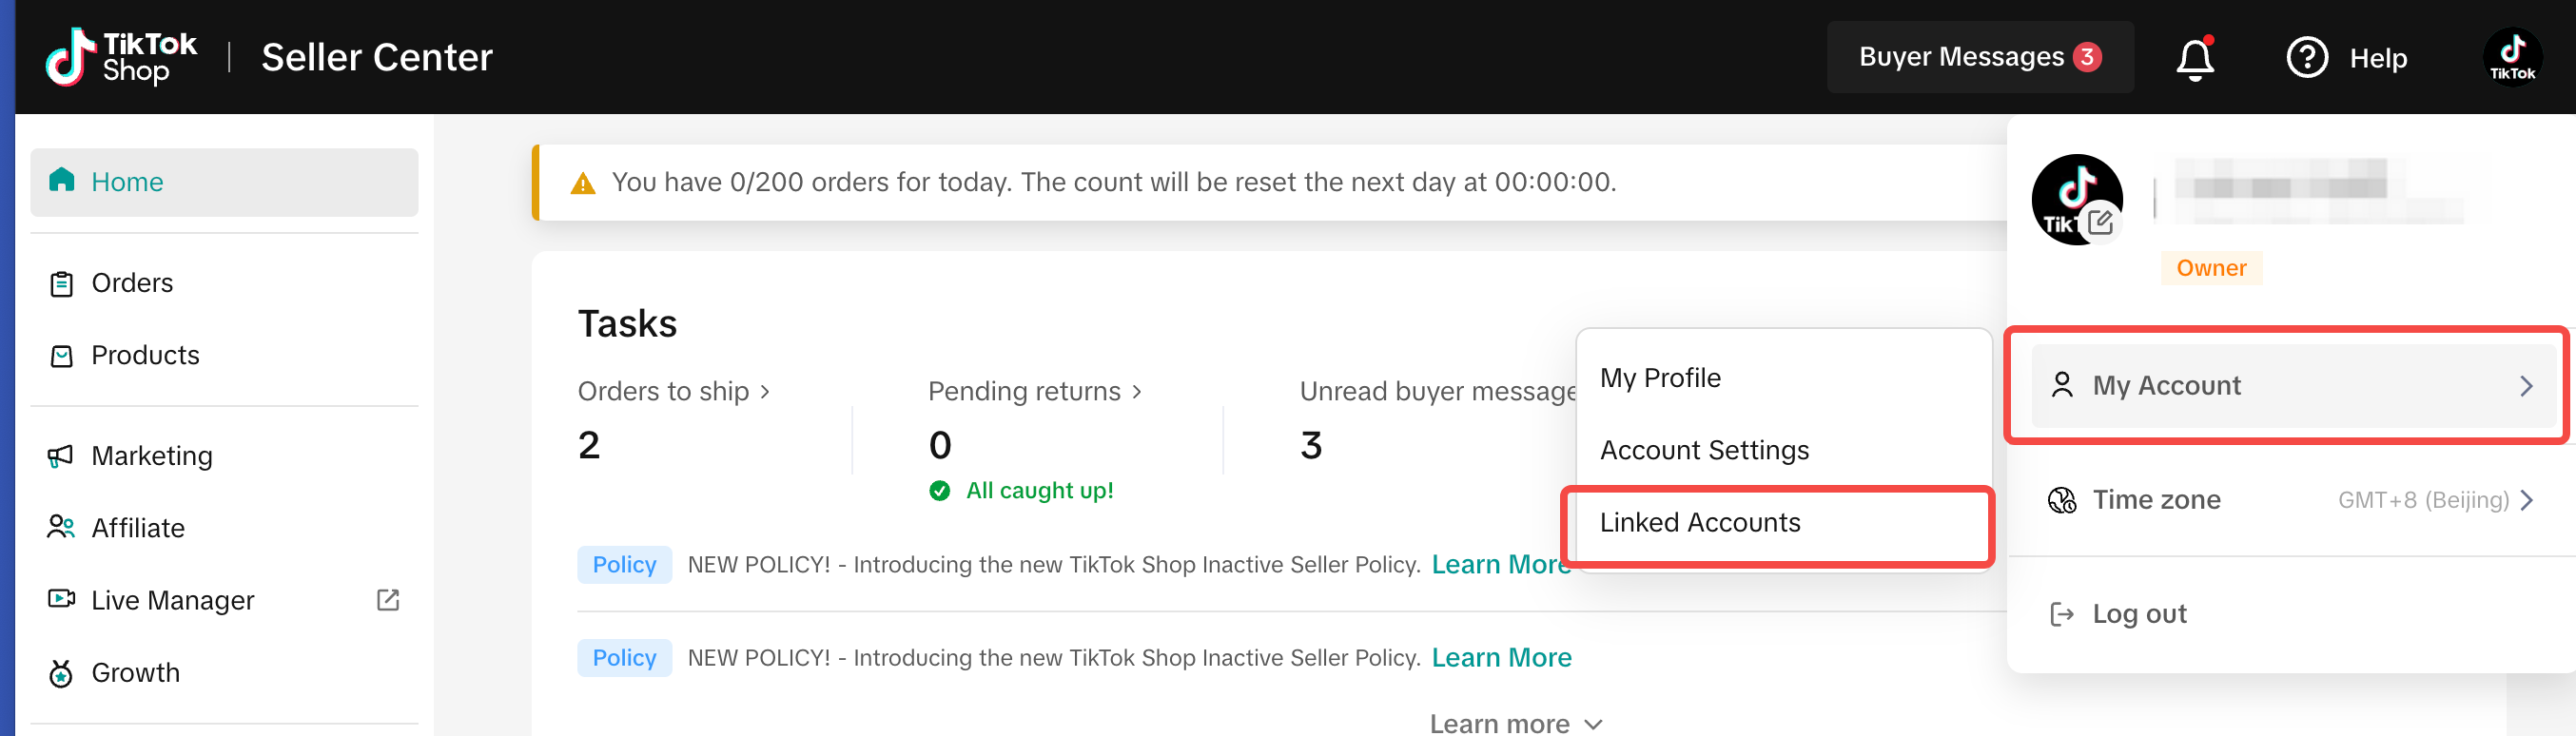The width and height of the screenshot is (2576, 736).
Task: Click the edit pencil on profile picture
Action: tap(2100, 222)
